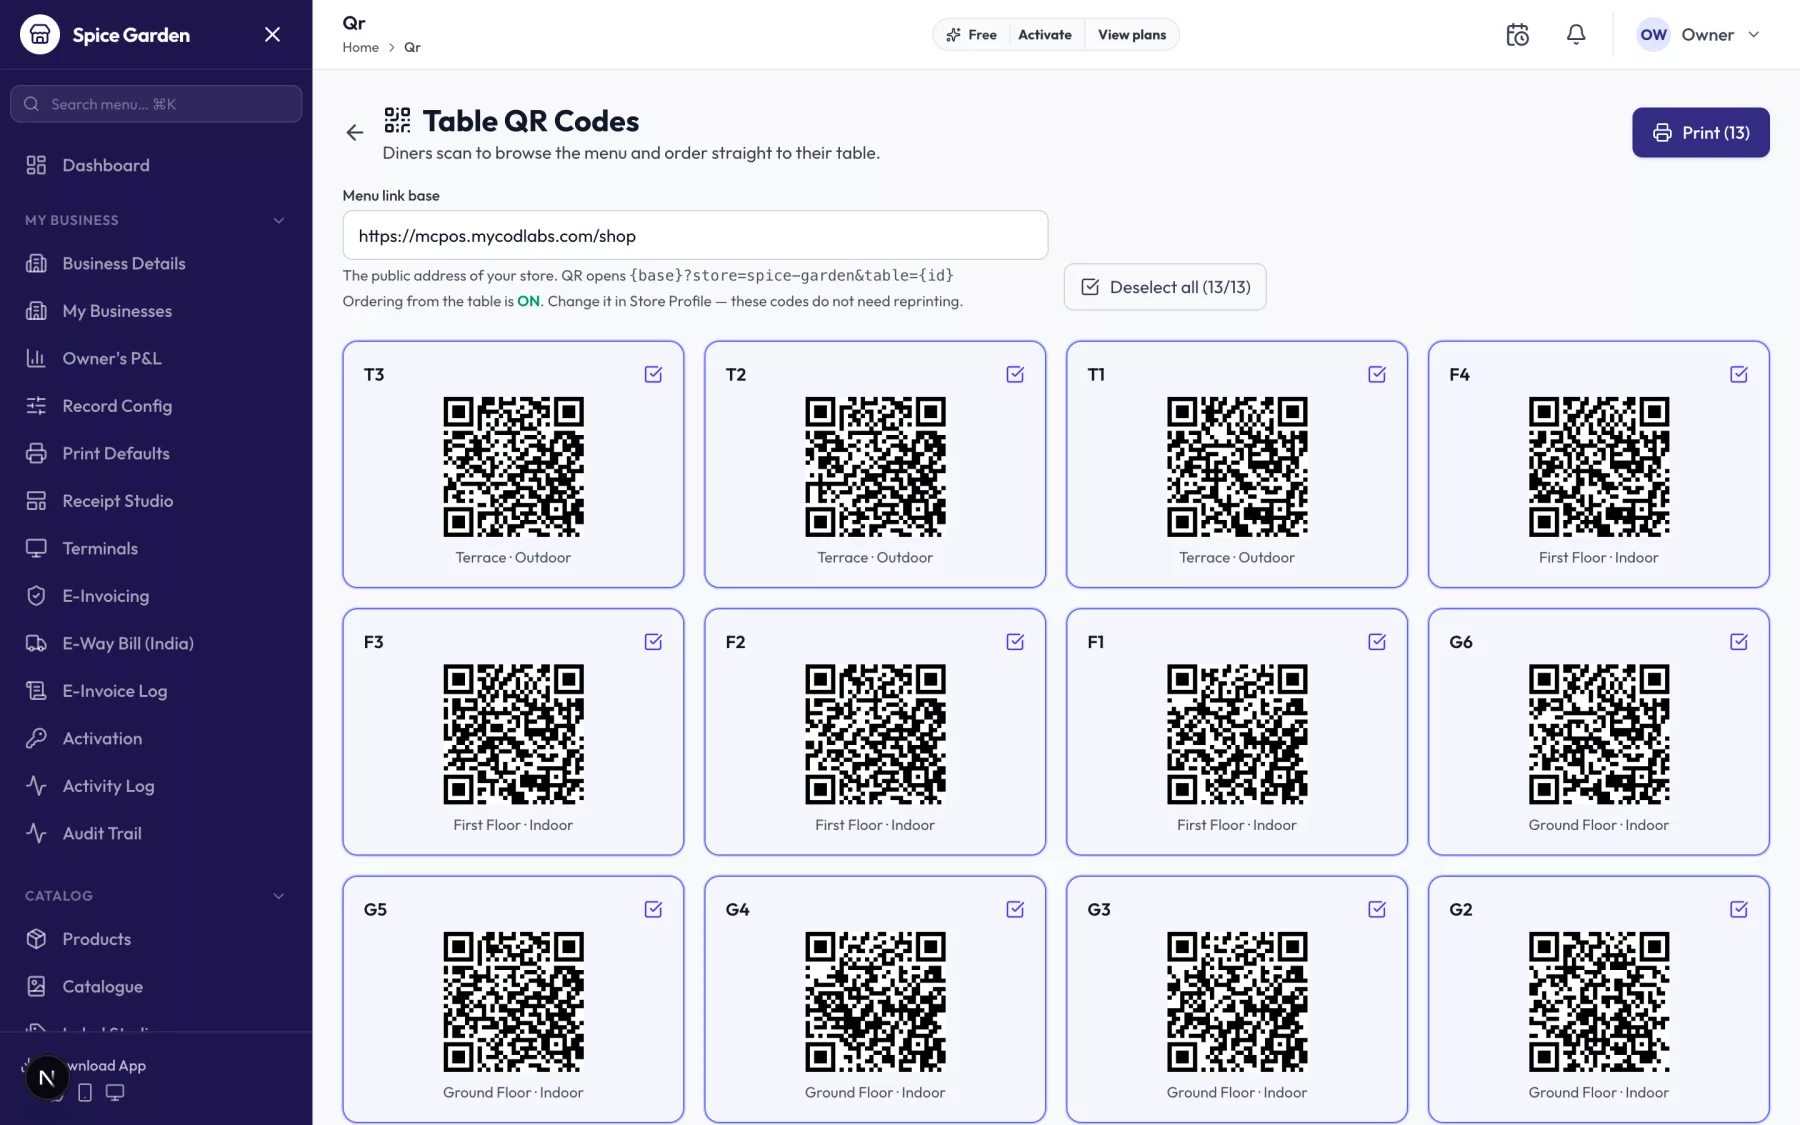Click the calendar clock icon in header
The width and height of the screenshot is (1800, 1125).
point(1517,35)
